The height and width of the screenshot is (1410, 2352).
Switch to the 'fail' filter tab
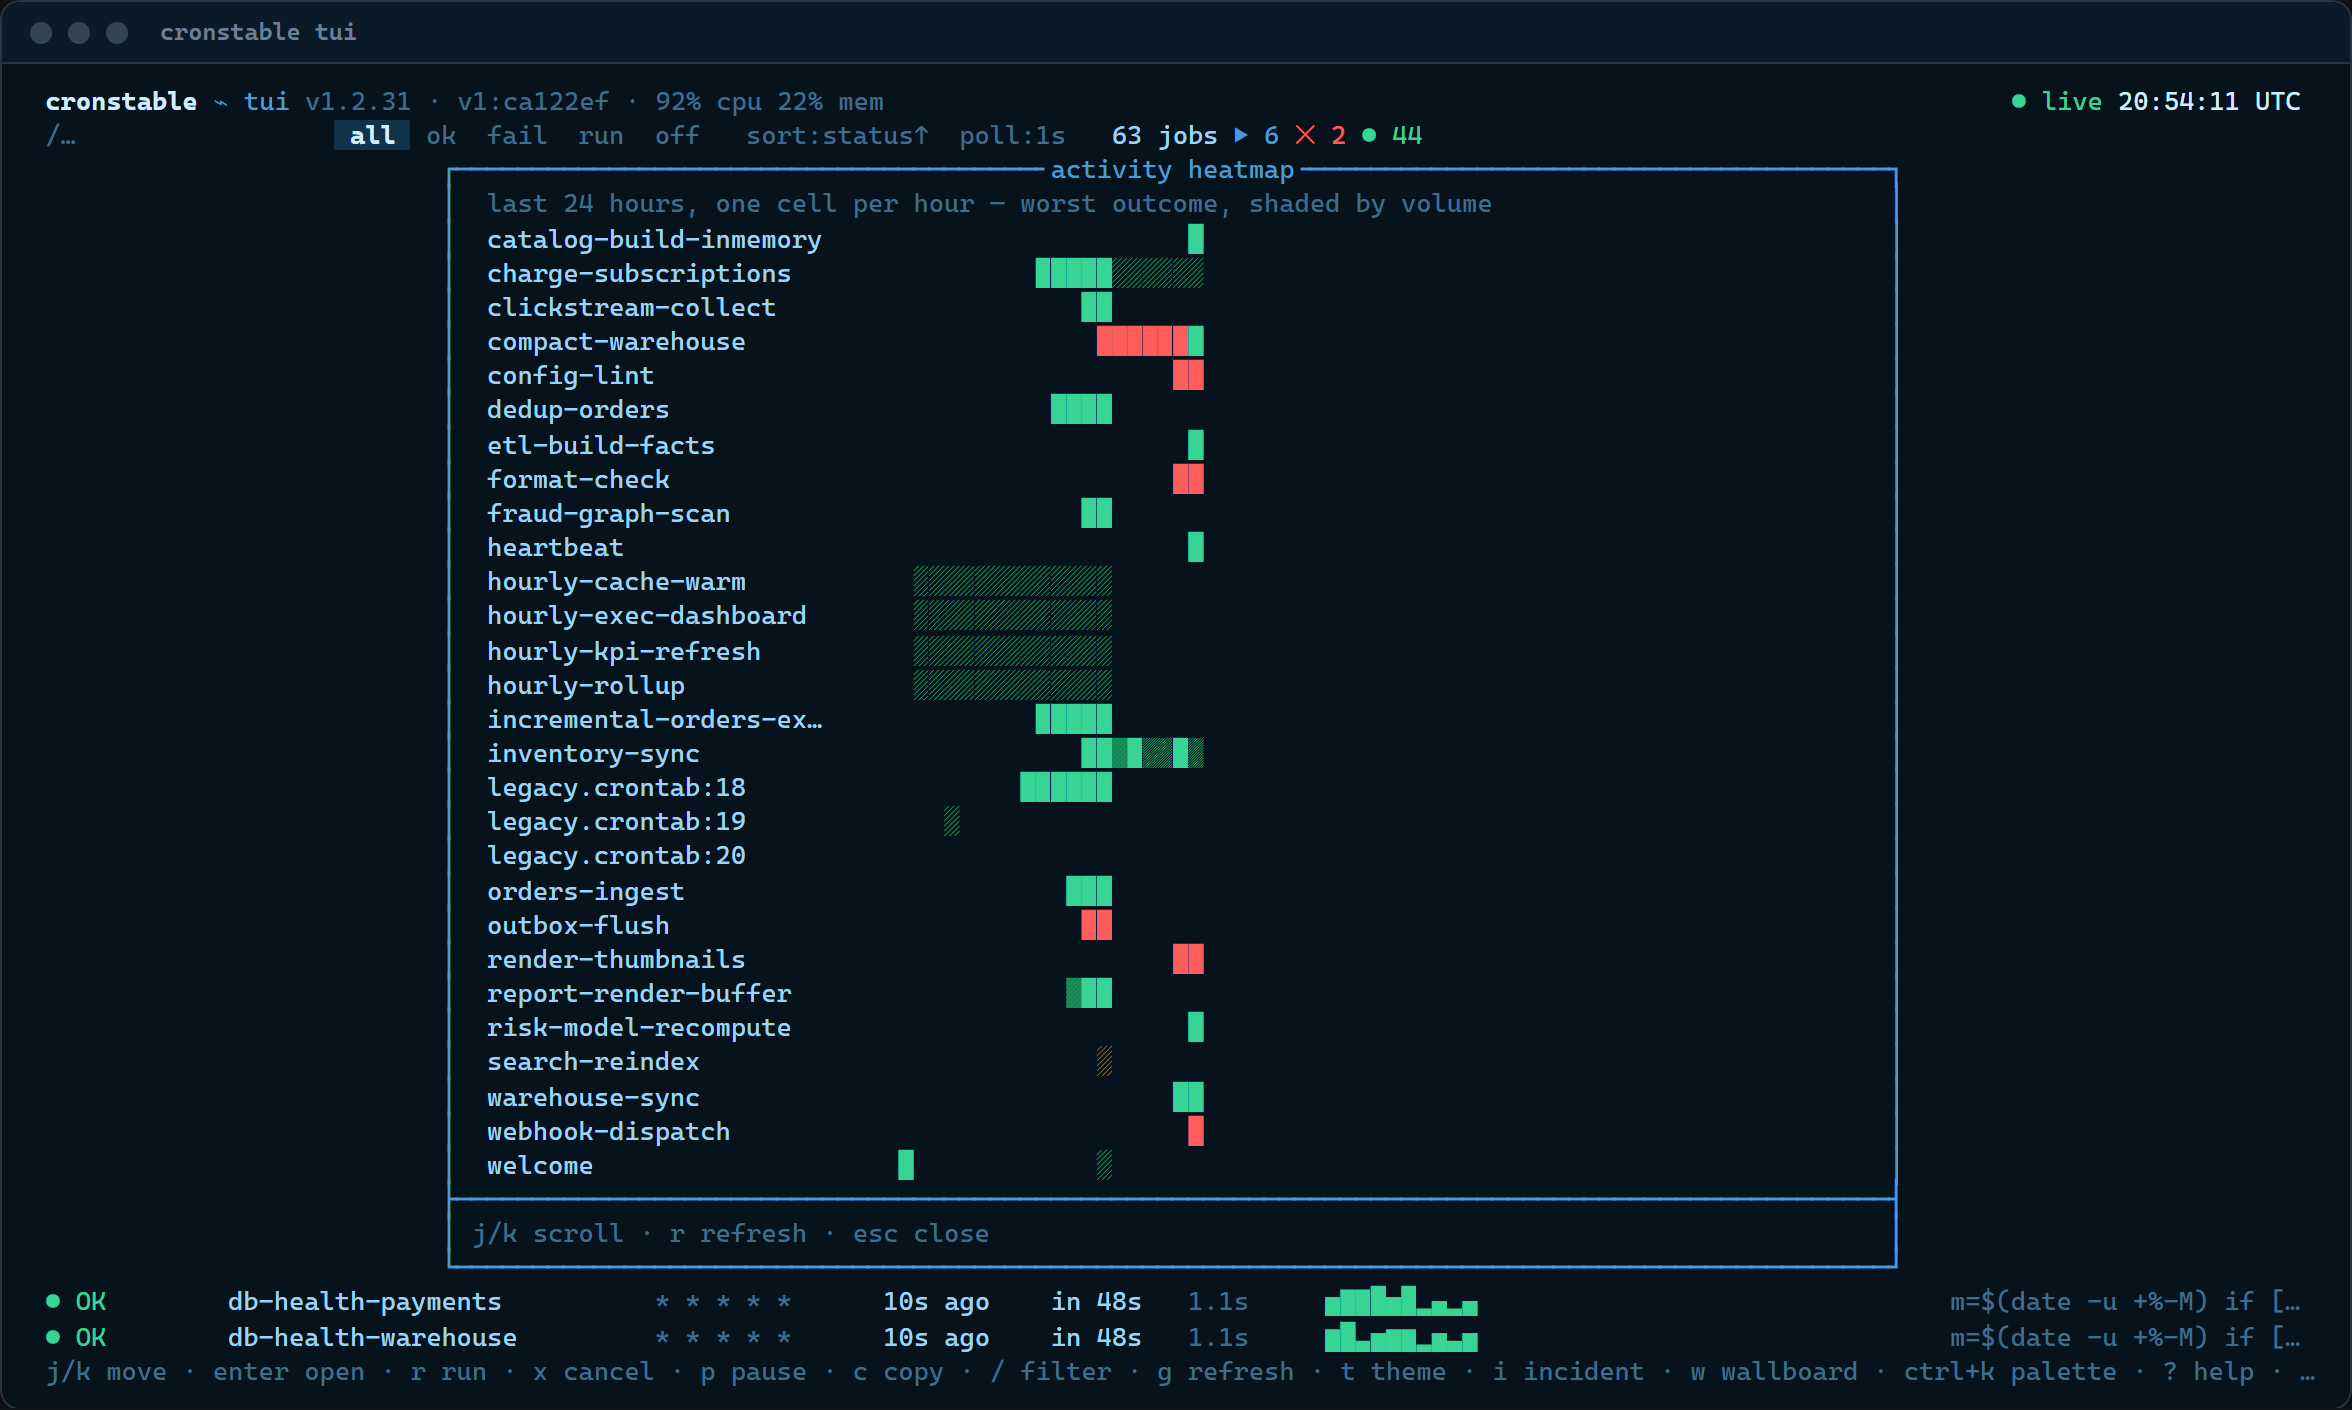click(517, 135)
